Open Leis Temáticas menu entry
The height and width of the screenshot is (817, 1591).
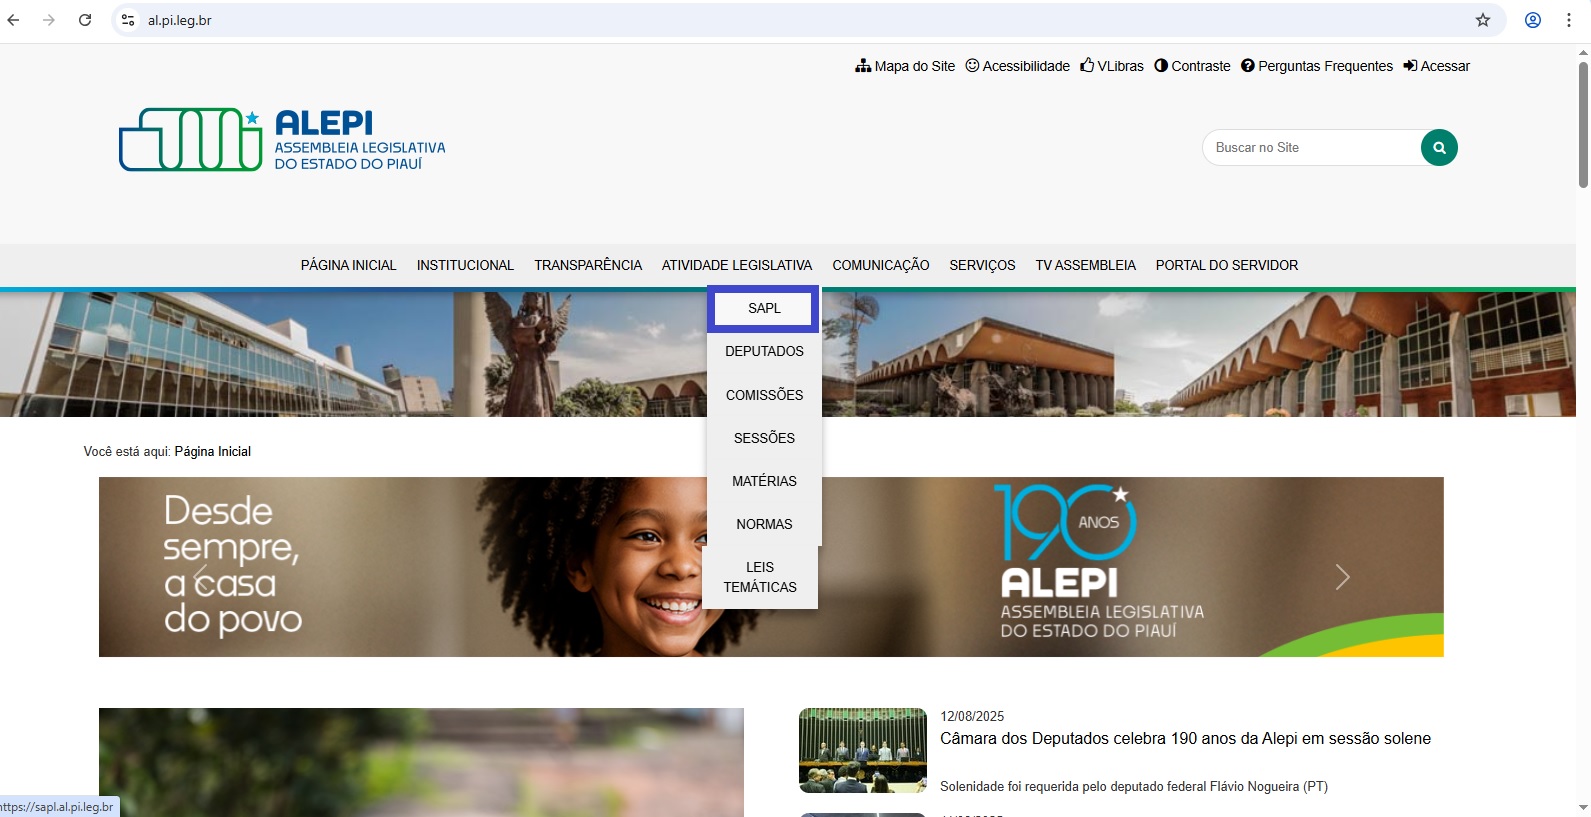[760, 577]
